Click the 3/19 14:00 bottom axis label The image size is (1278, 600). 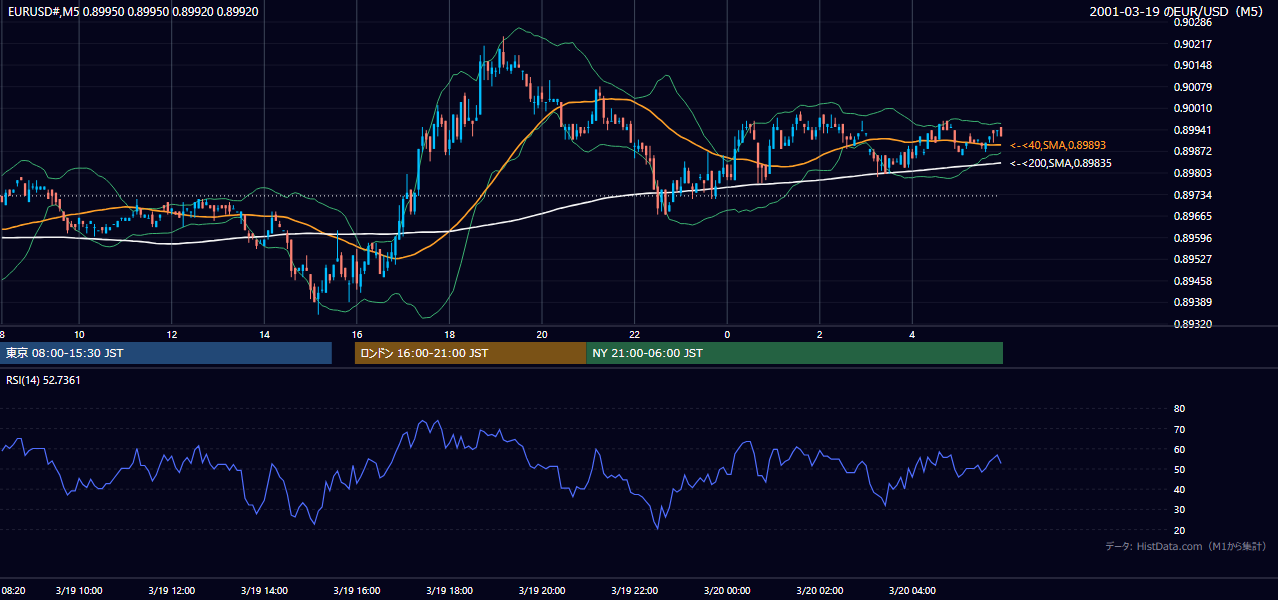pyautogui.click(x=264, y=591)
